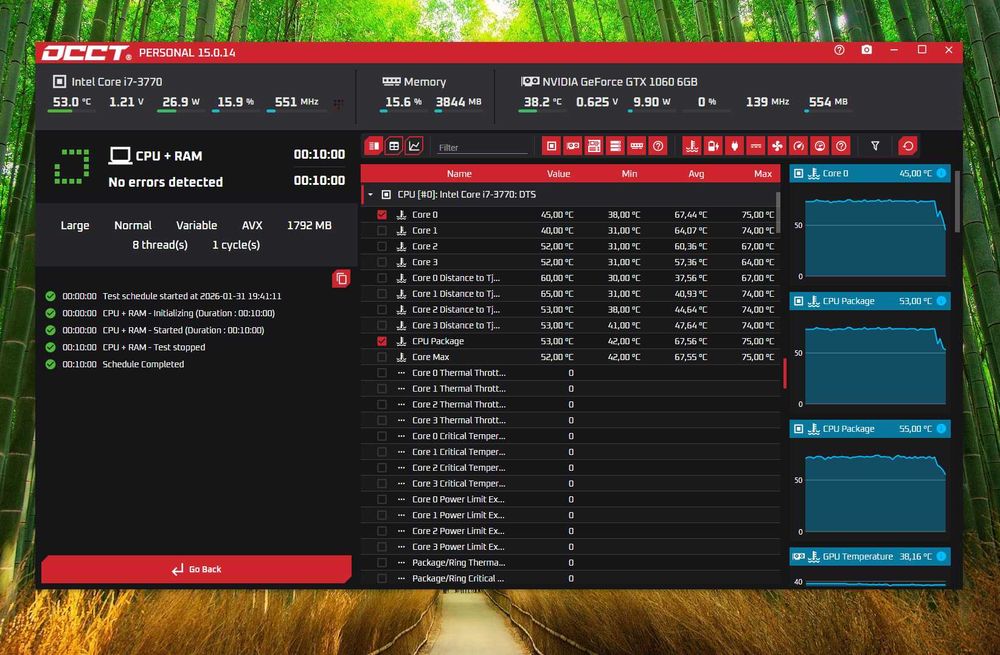Click the 'Schedule Completed' log entry
Image resolution: width=1000 pixels, height=655 pixels.
[x=143, y=364]
